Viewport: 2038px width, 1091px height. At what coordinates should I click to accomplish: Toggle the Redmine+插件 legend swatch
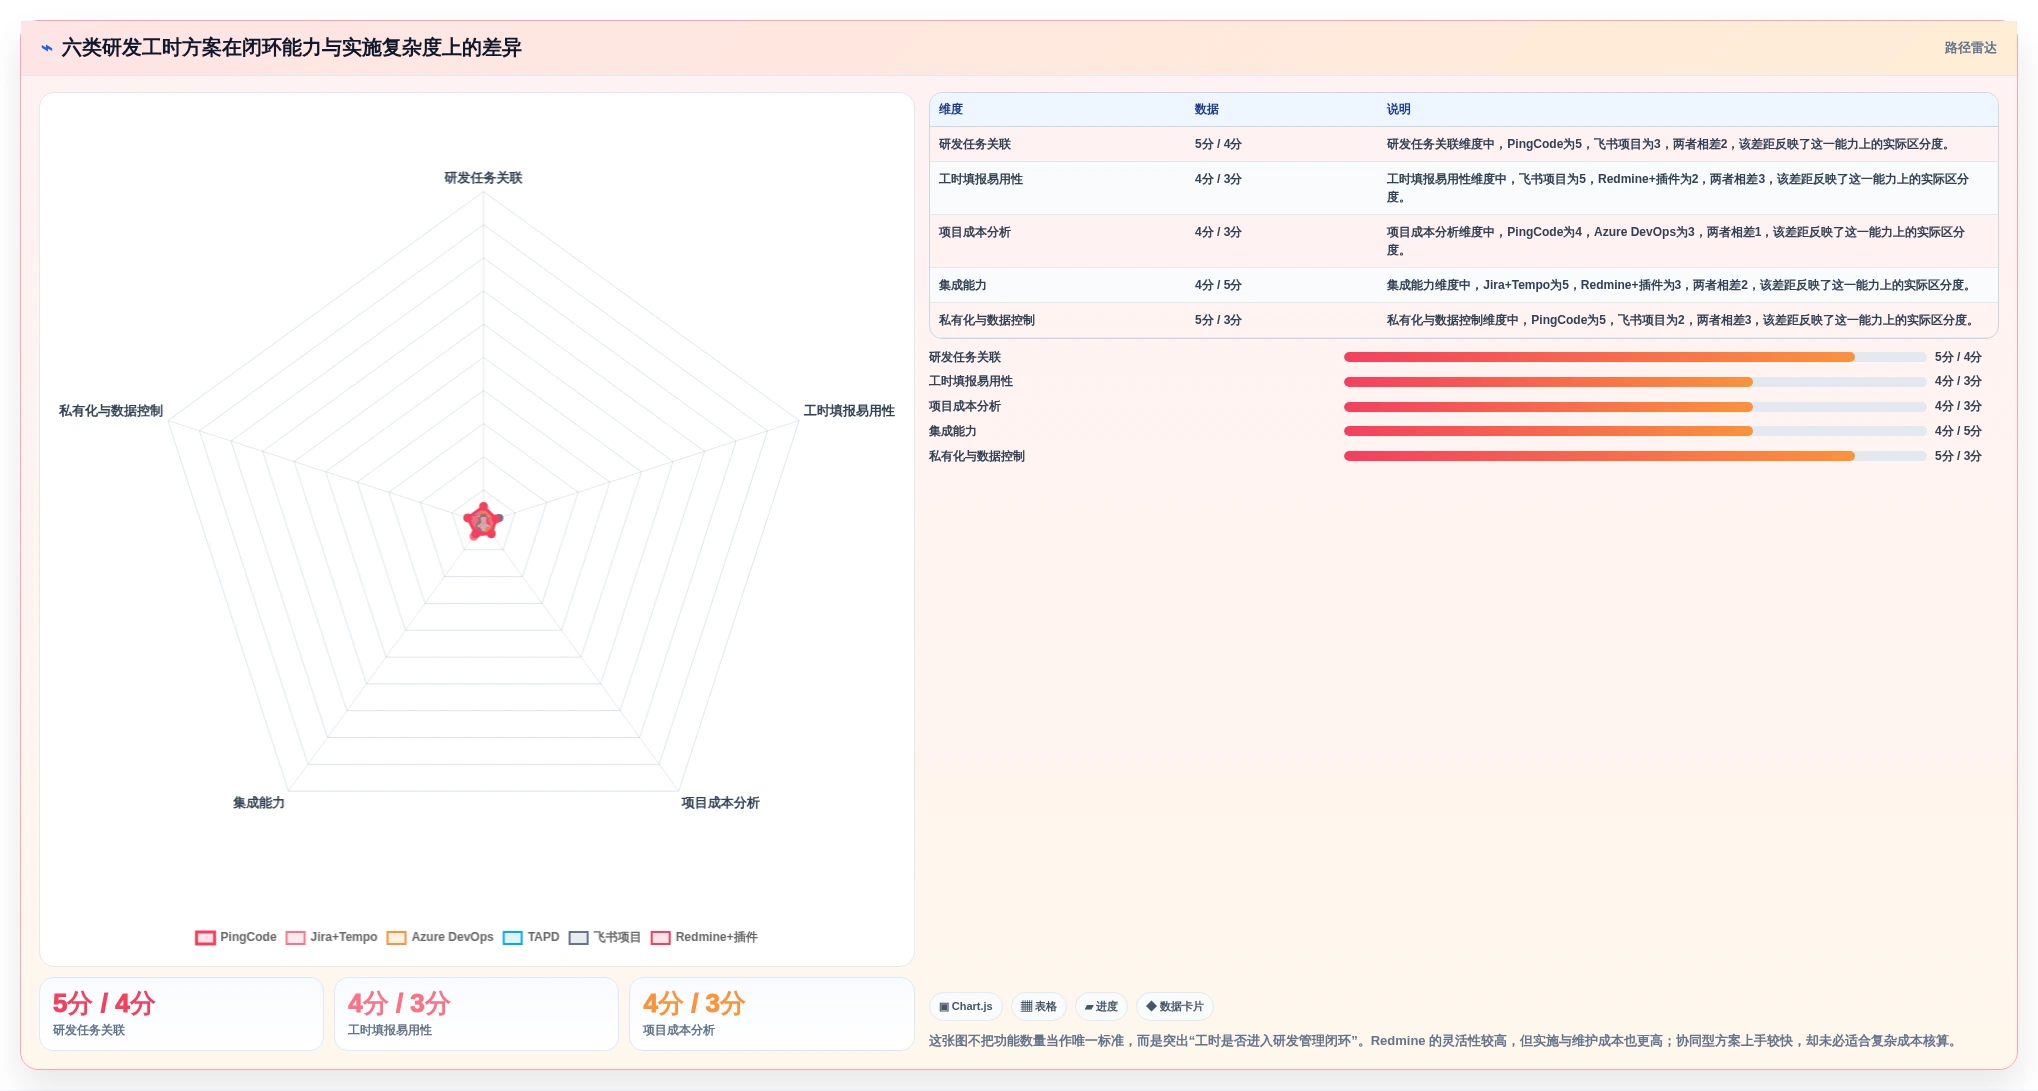[x=660, y=938]
